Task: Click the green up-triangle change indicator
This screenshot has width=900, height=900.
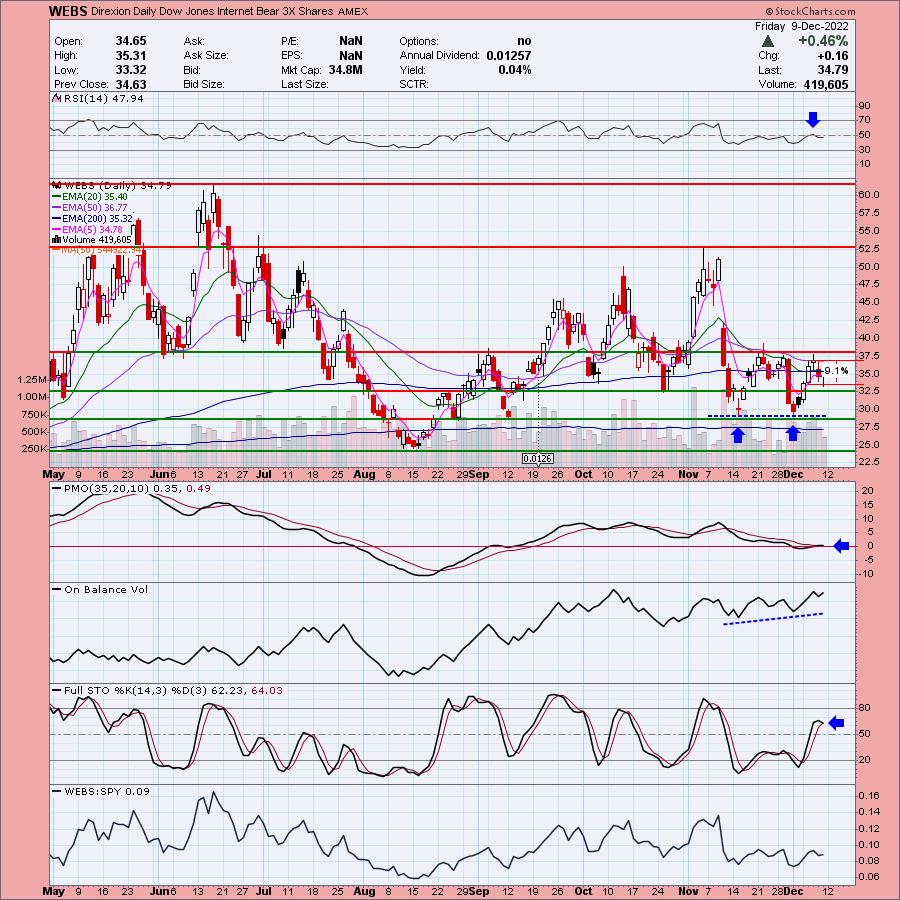Action: [x=768, y=41]
